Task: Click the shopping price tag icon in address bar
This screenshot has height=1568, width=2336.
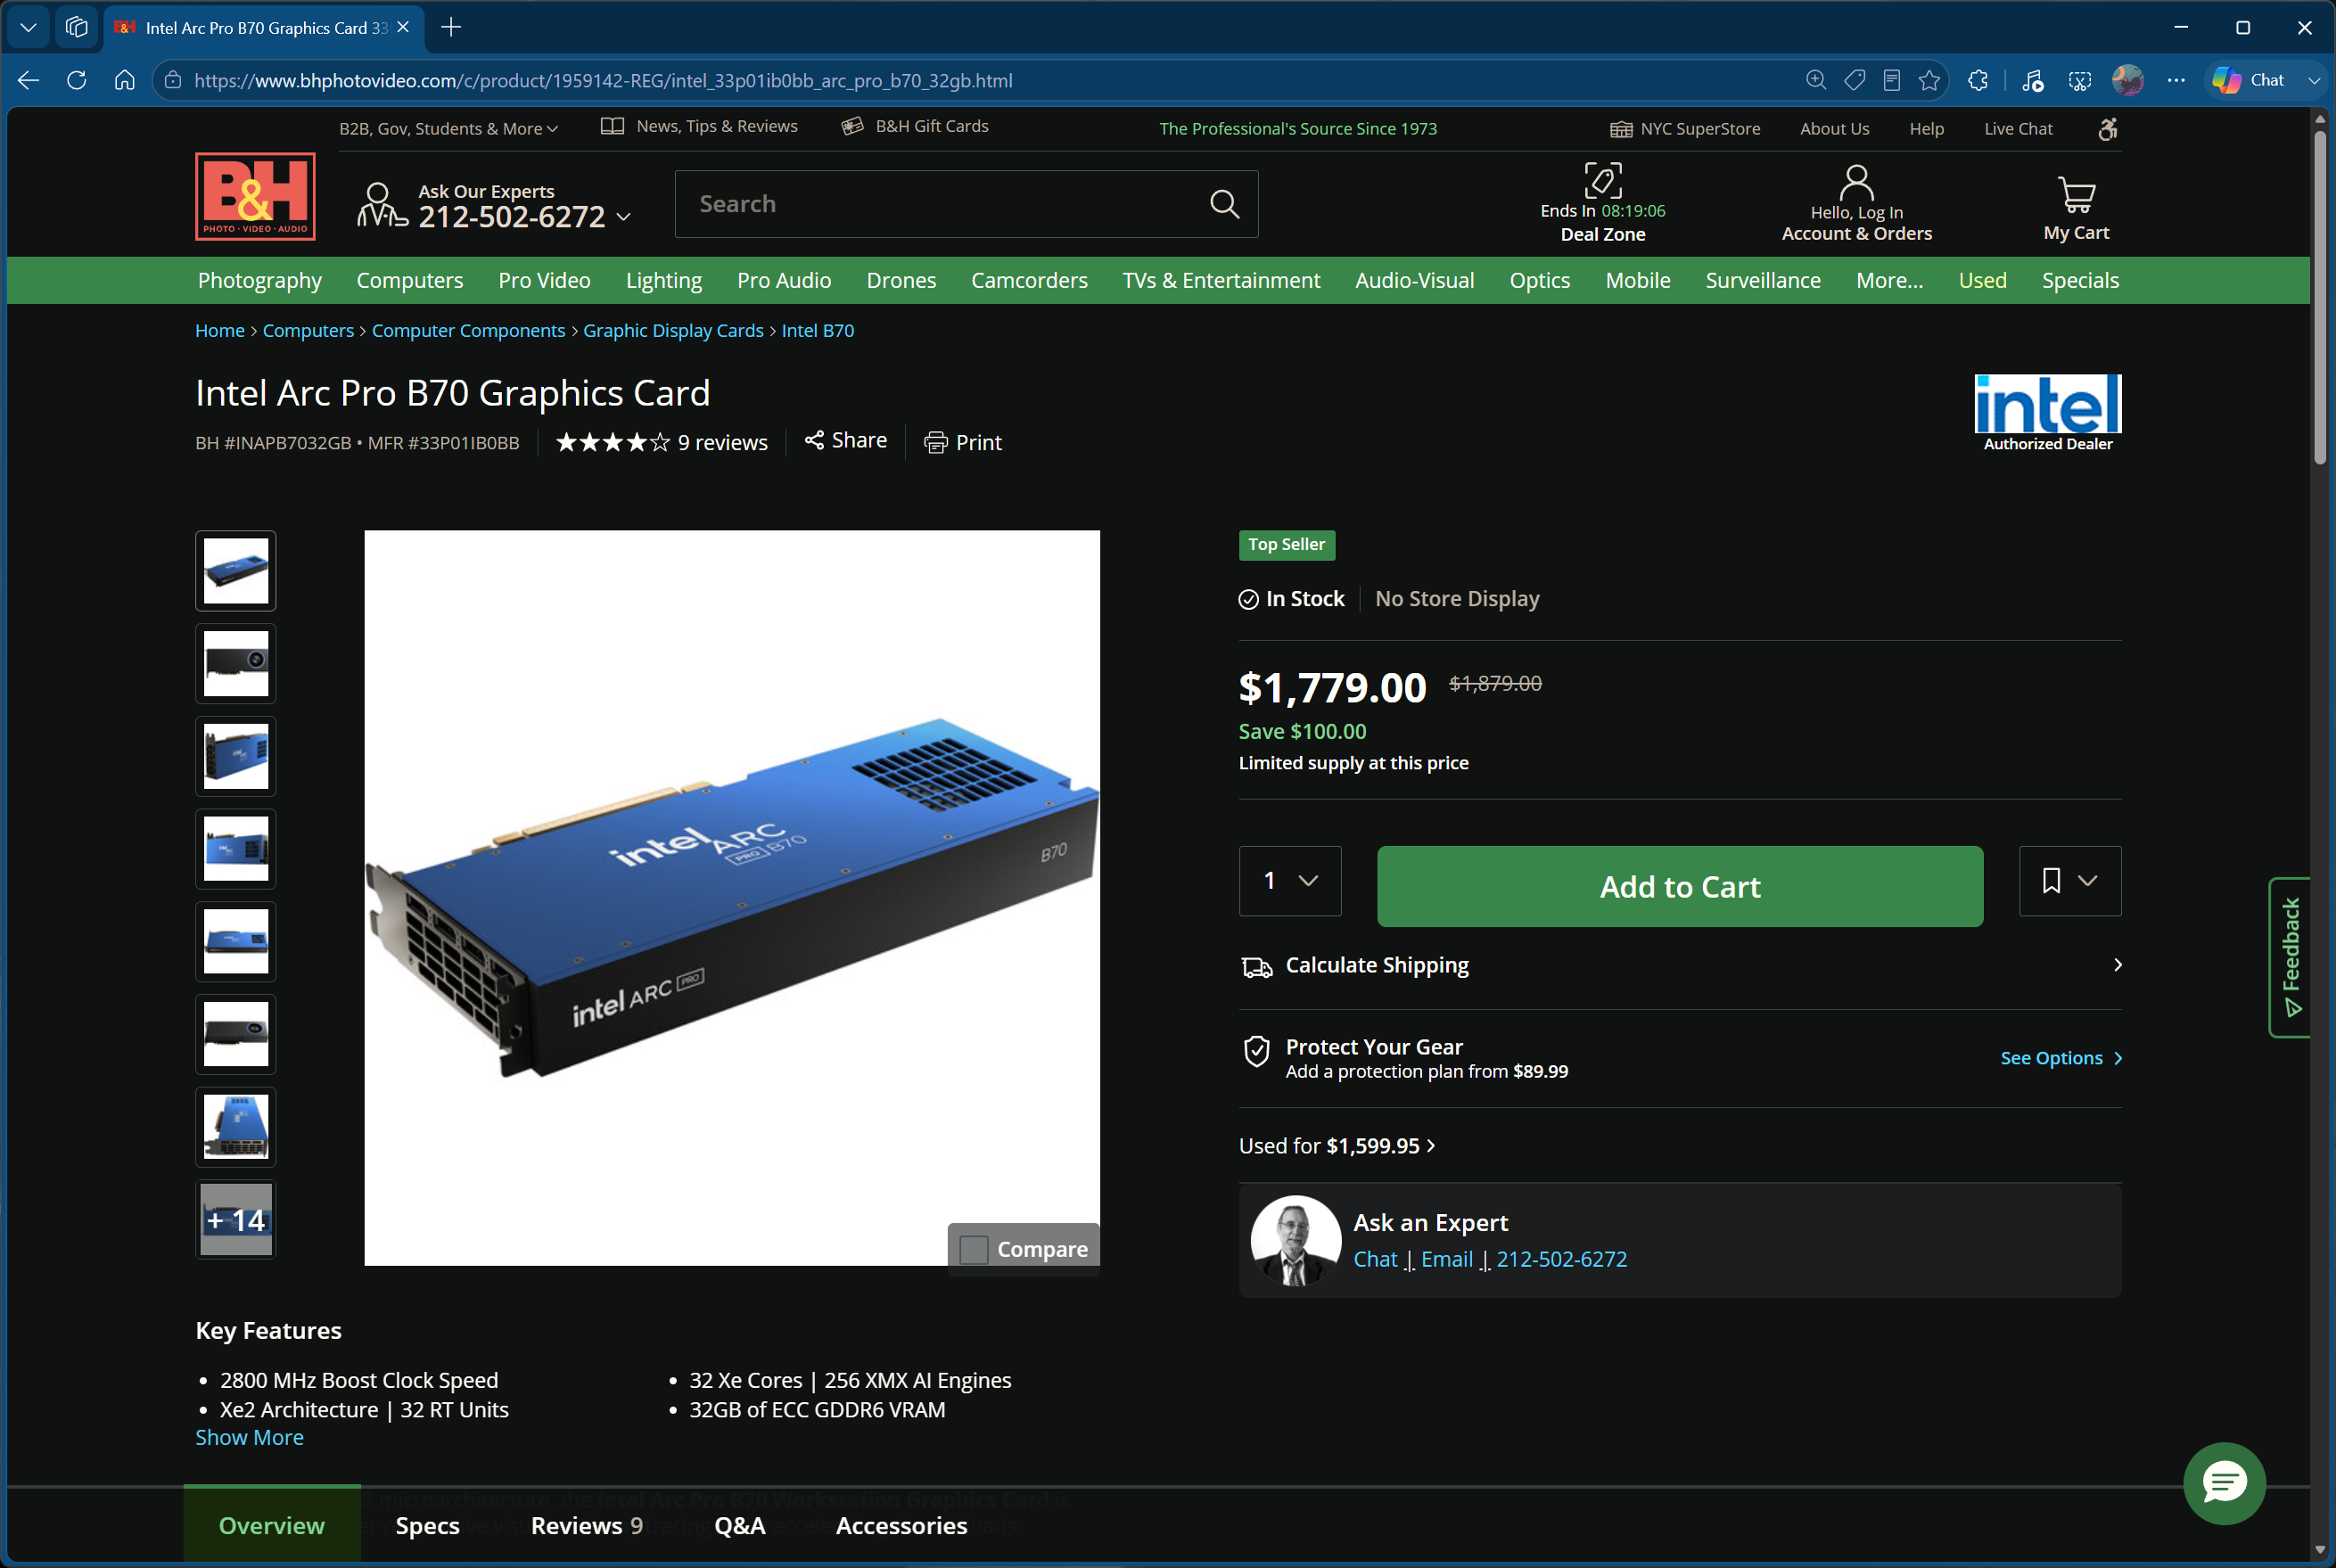Action: [1854, 80]
